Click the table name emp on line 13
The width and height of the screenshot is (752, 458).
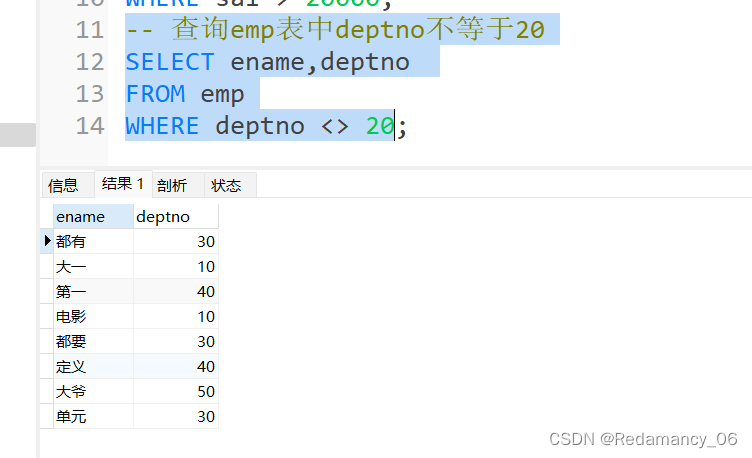pos(222,95)
